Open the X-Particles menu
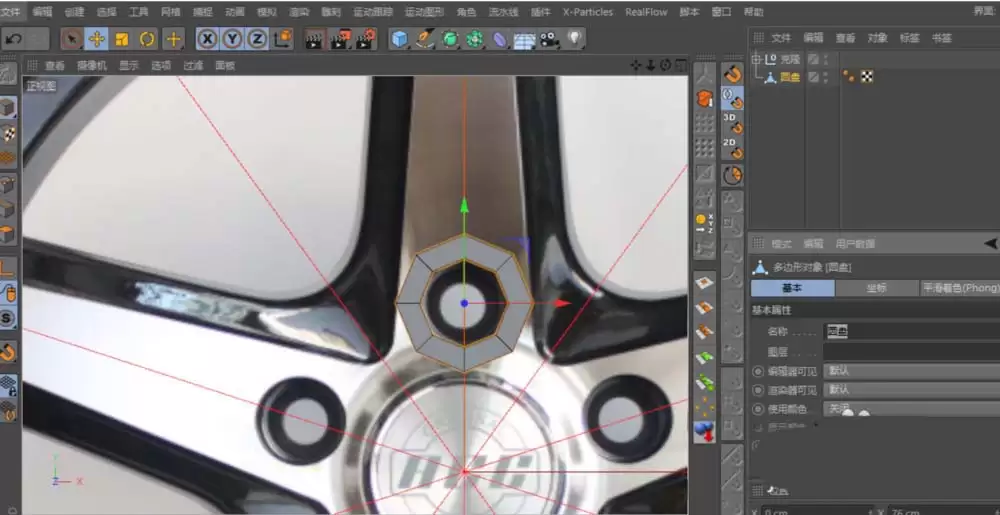This screenshot has width=1000, height=515. click(587, 11)
